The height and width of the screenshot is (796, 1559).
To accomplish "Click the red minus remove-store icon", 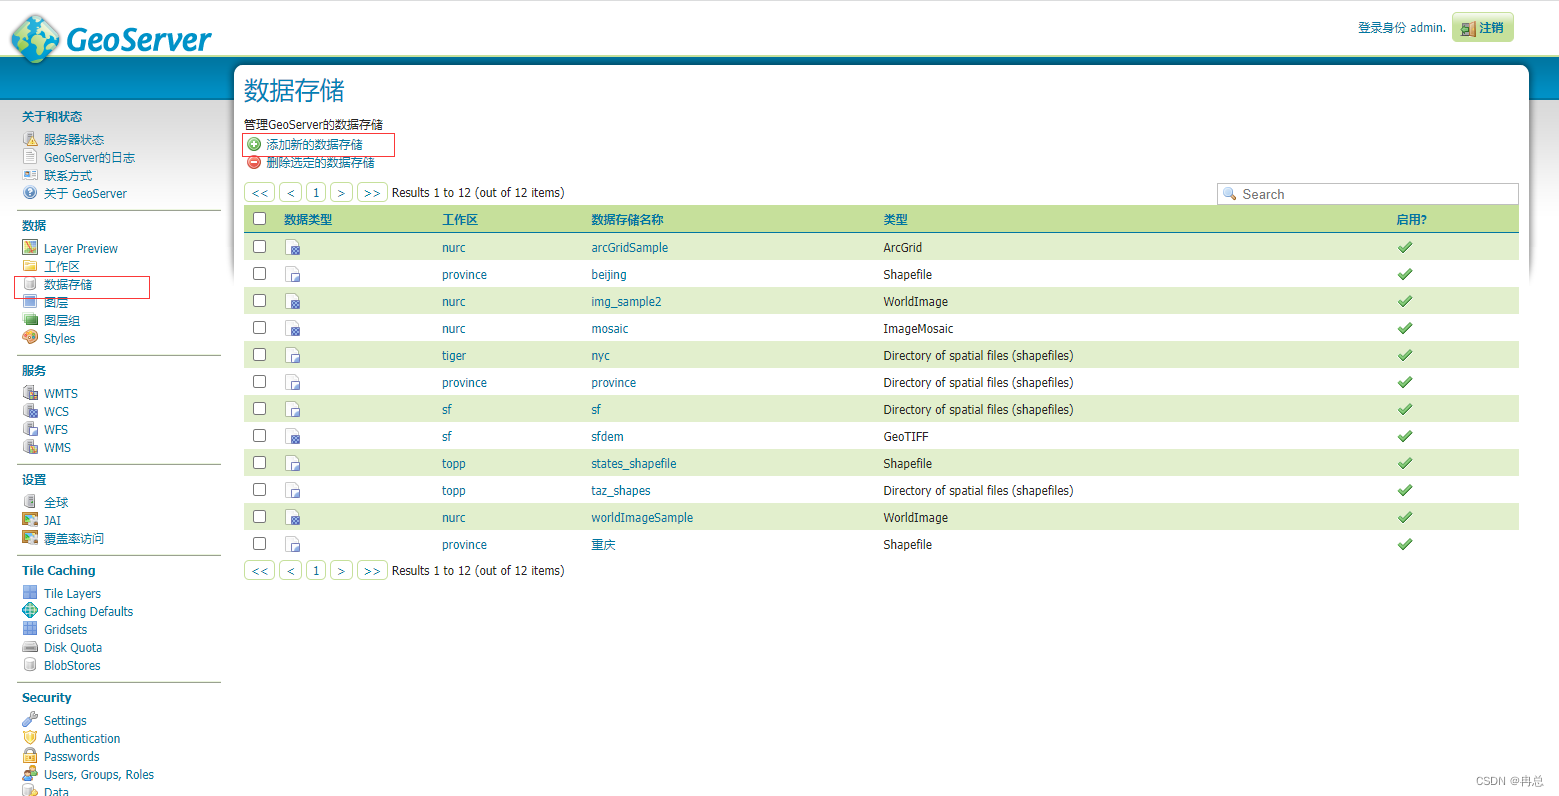I will 254,162.
